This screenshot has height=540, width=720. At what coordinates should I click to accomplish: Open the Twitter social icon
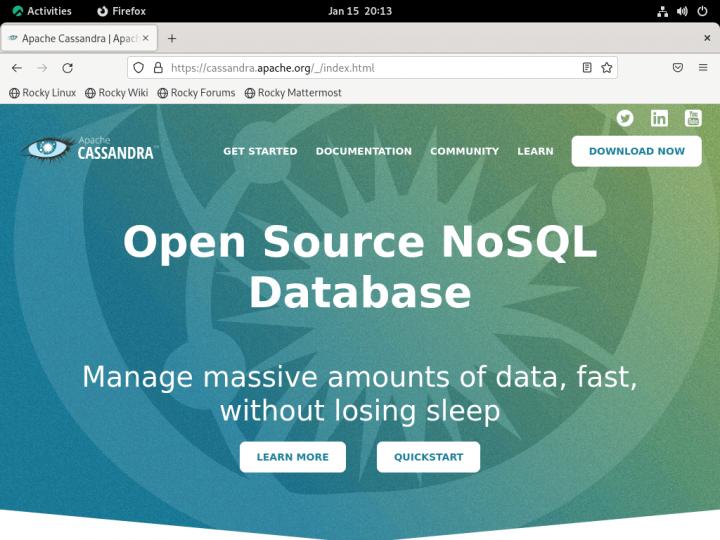[625, 118]
